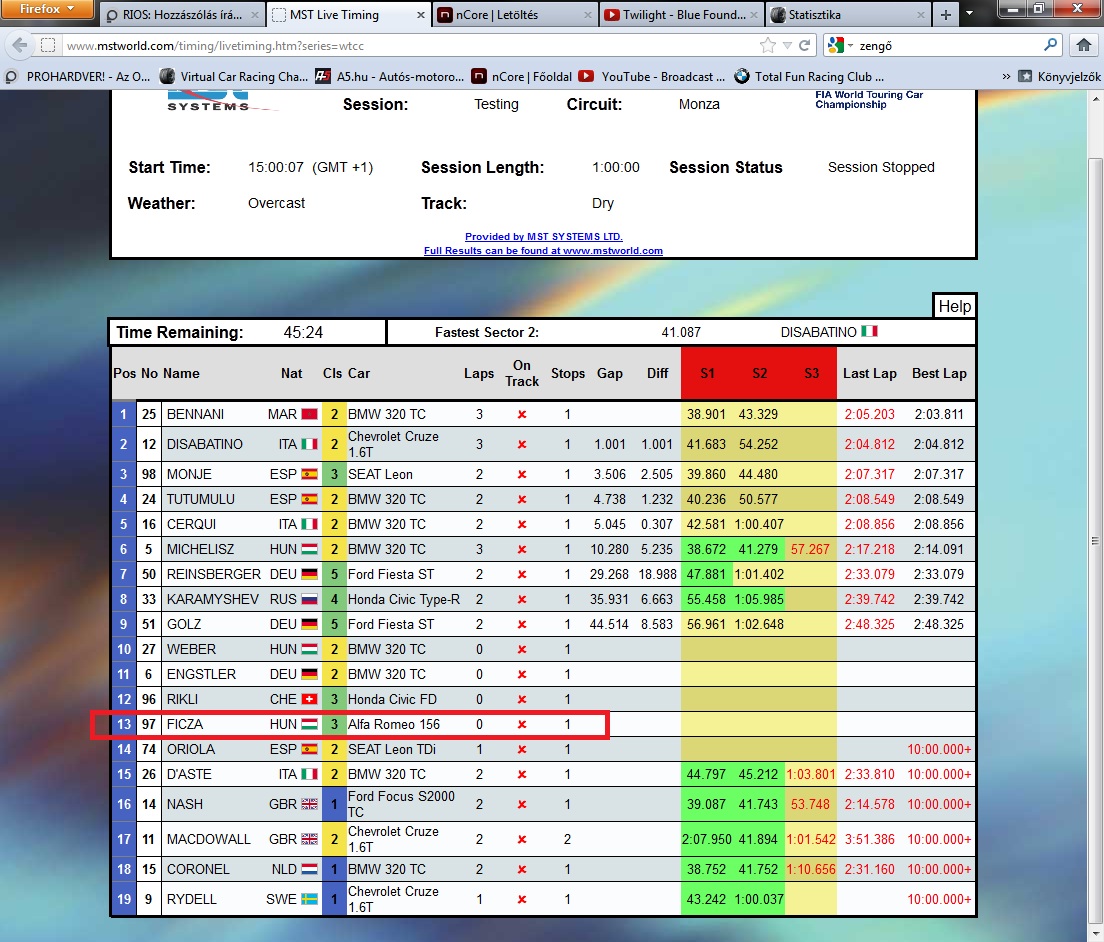Open the list all tabs dropdown
This screenshot has width=1104, height=942.
point(970,13)
